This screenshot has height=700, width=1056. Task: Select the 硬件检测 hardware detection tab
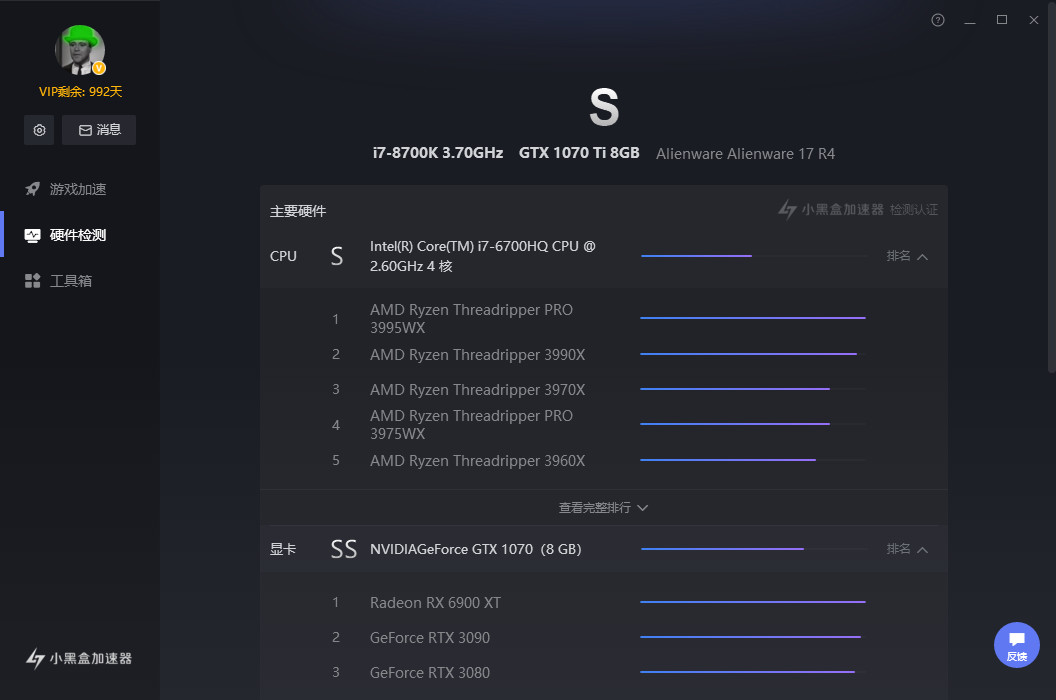78,235
